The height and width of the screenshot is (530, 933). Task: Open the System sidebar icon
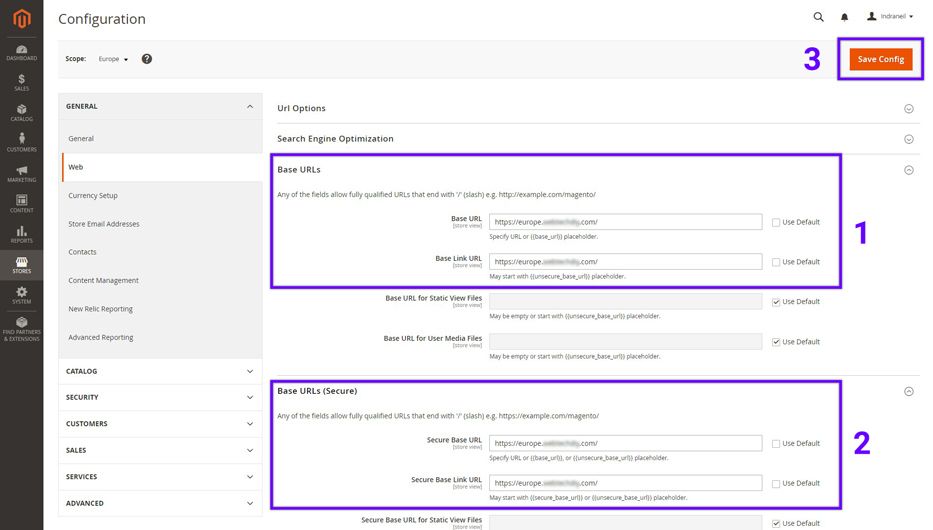[21, 295]
